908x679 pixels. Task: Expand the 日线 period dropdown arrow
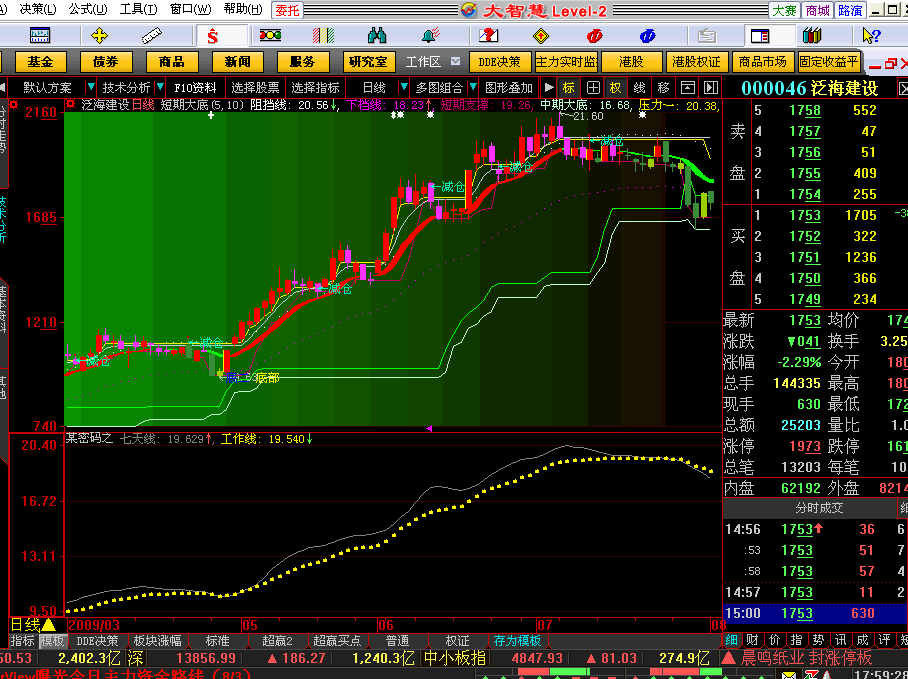[x=404, y=88]
